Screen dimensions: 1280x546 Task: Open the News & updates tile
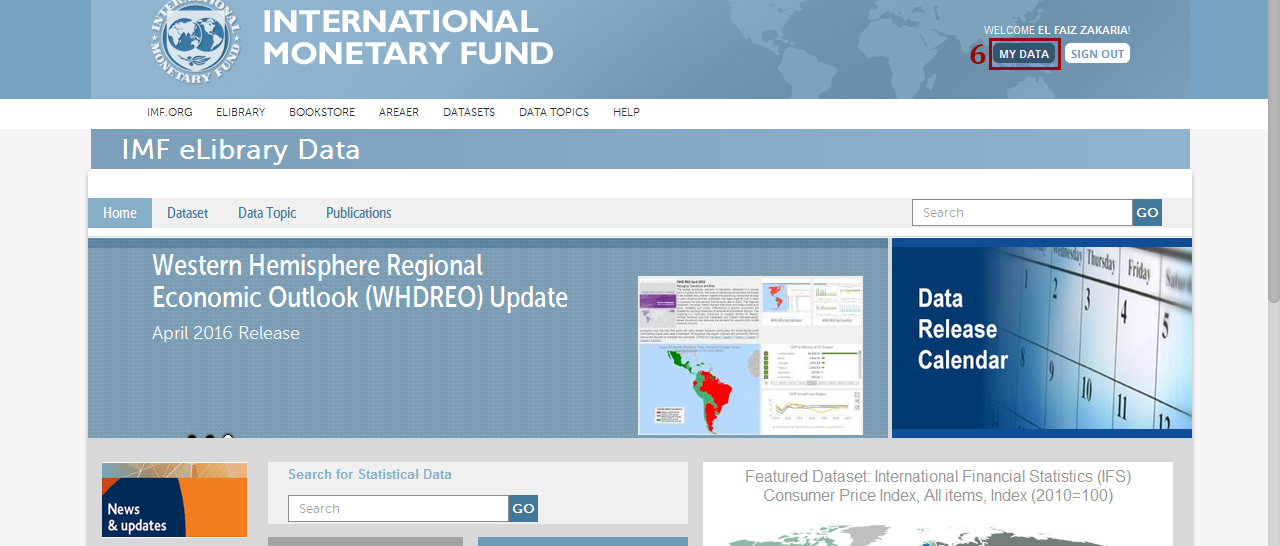(174, 500)
